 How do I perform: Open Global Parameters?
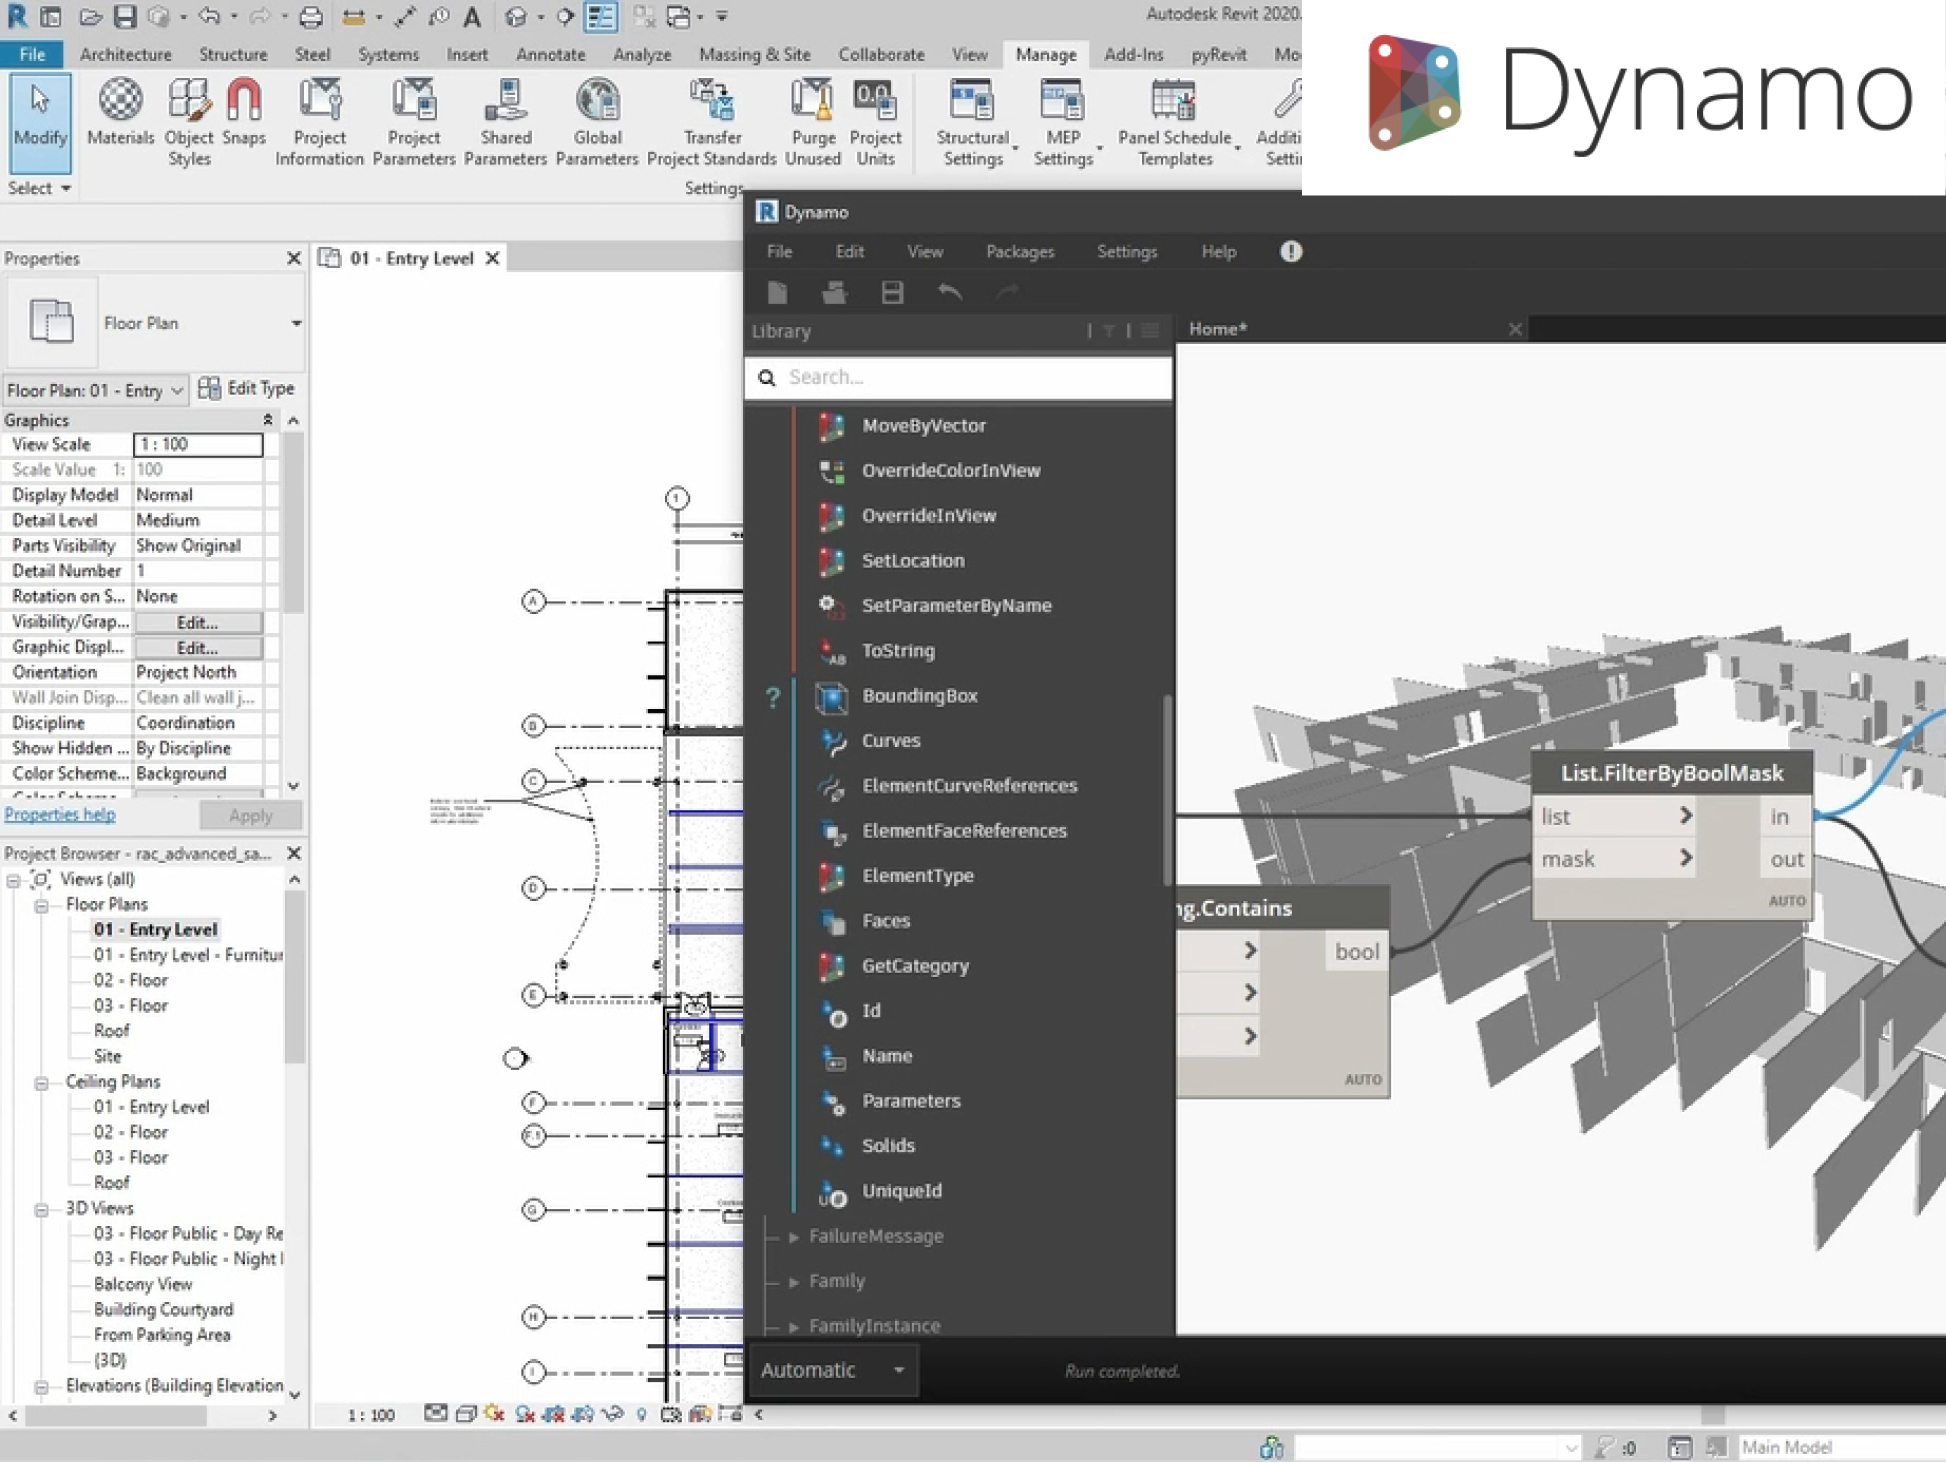[x=597, y=122]
